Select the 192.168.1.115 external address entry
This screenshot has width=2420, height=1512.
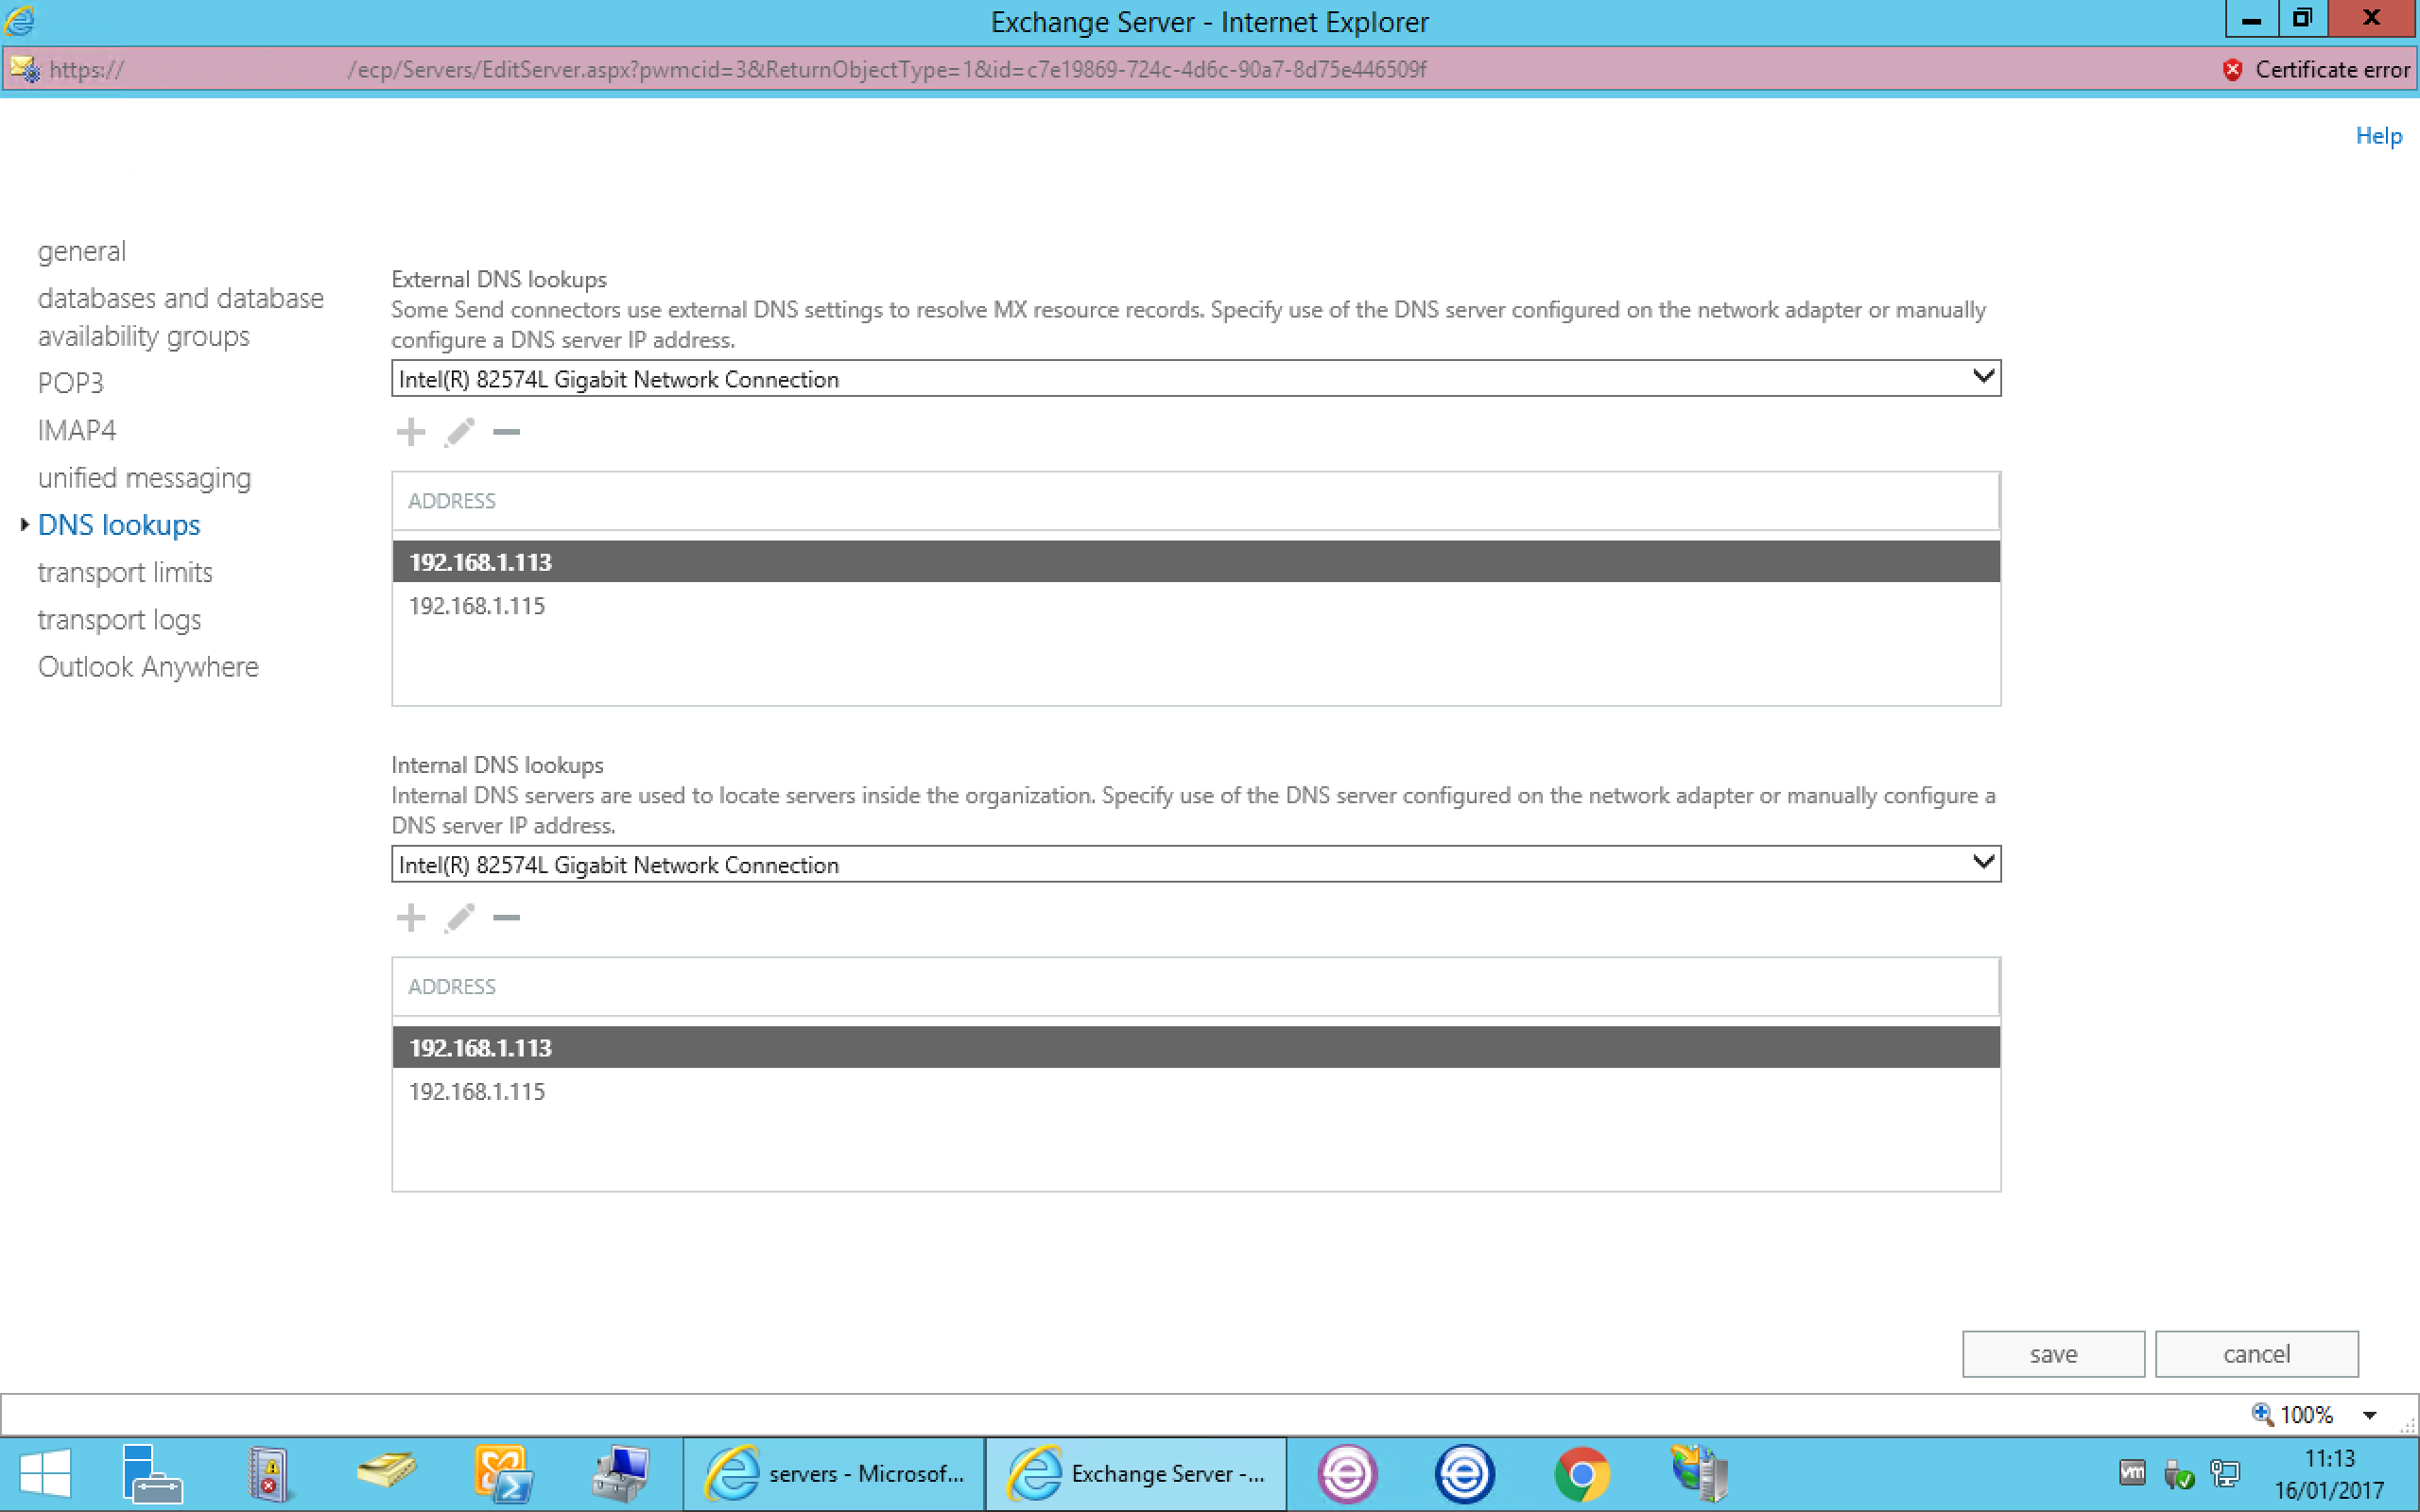[477, 605]
